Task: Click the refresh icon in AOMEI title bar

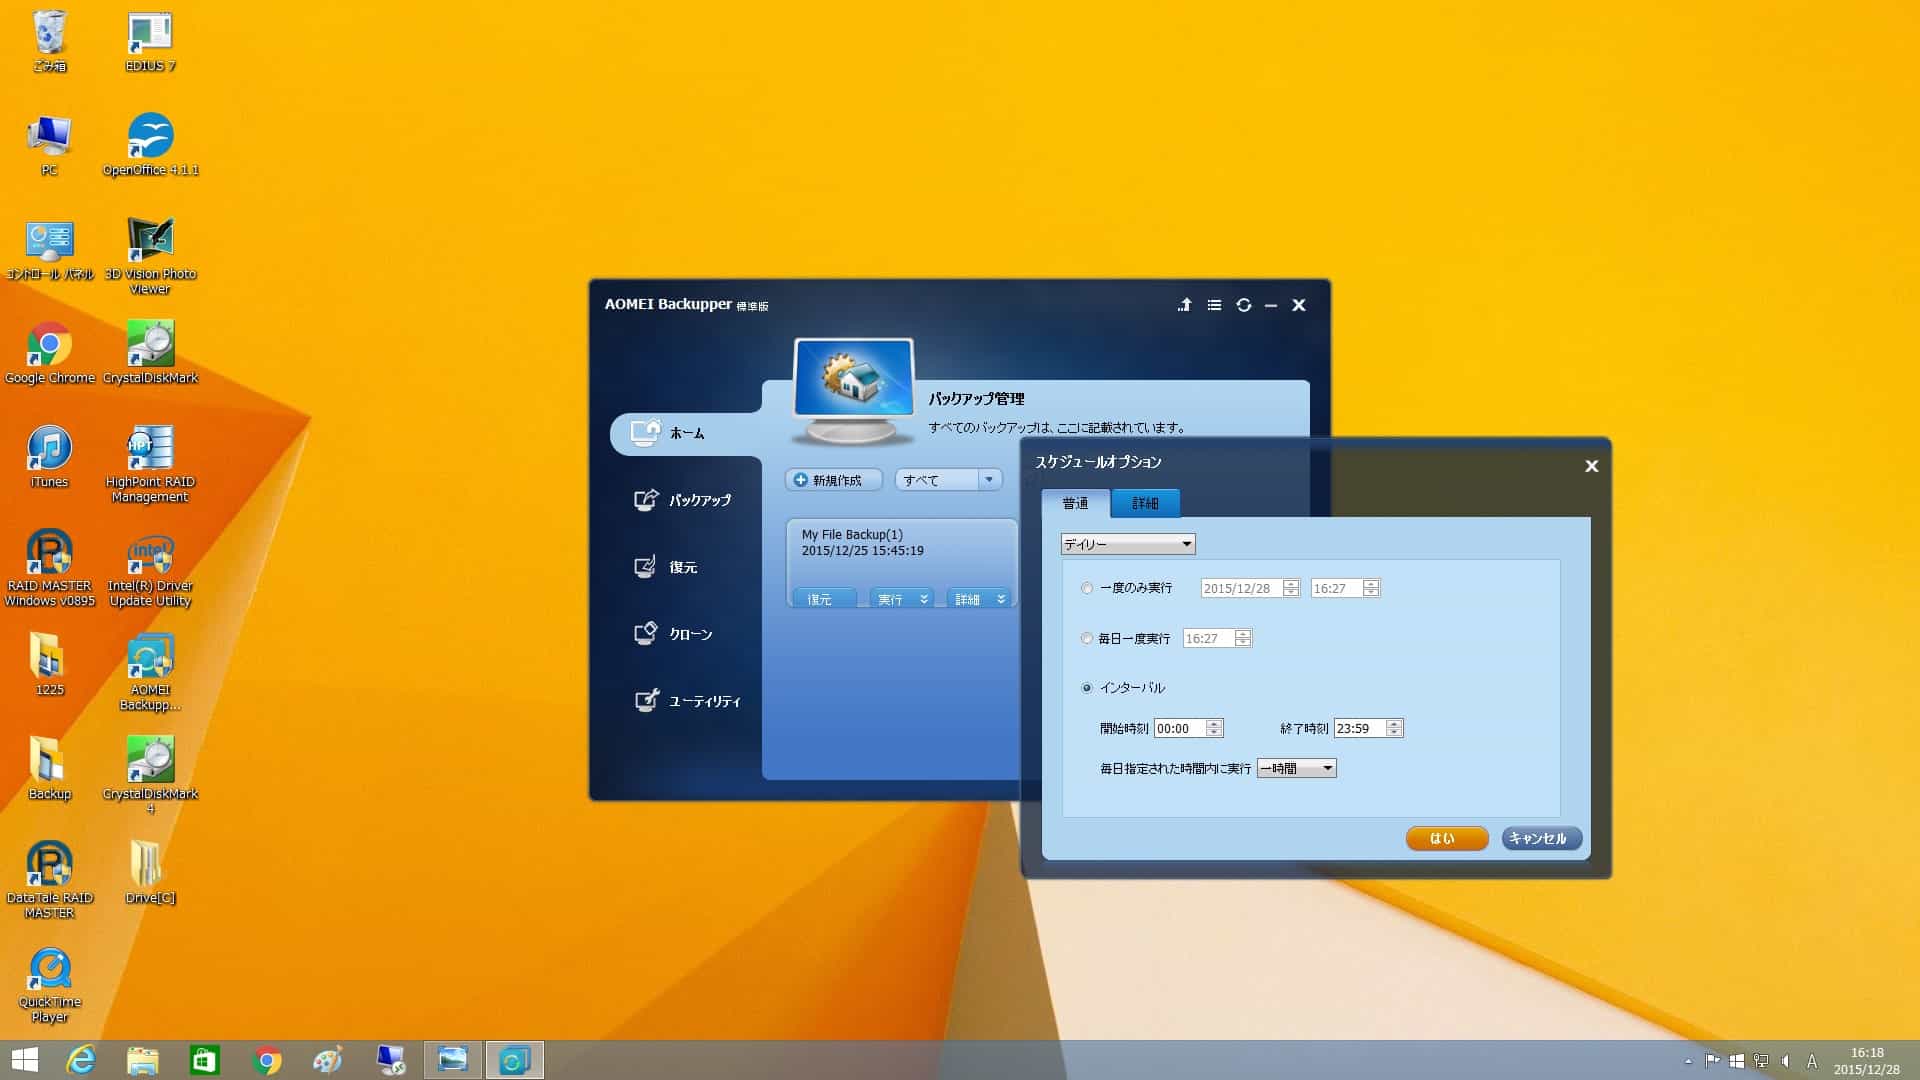Action: click(x=1243, y=305)
